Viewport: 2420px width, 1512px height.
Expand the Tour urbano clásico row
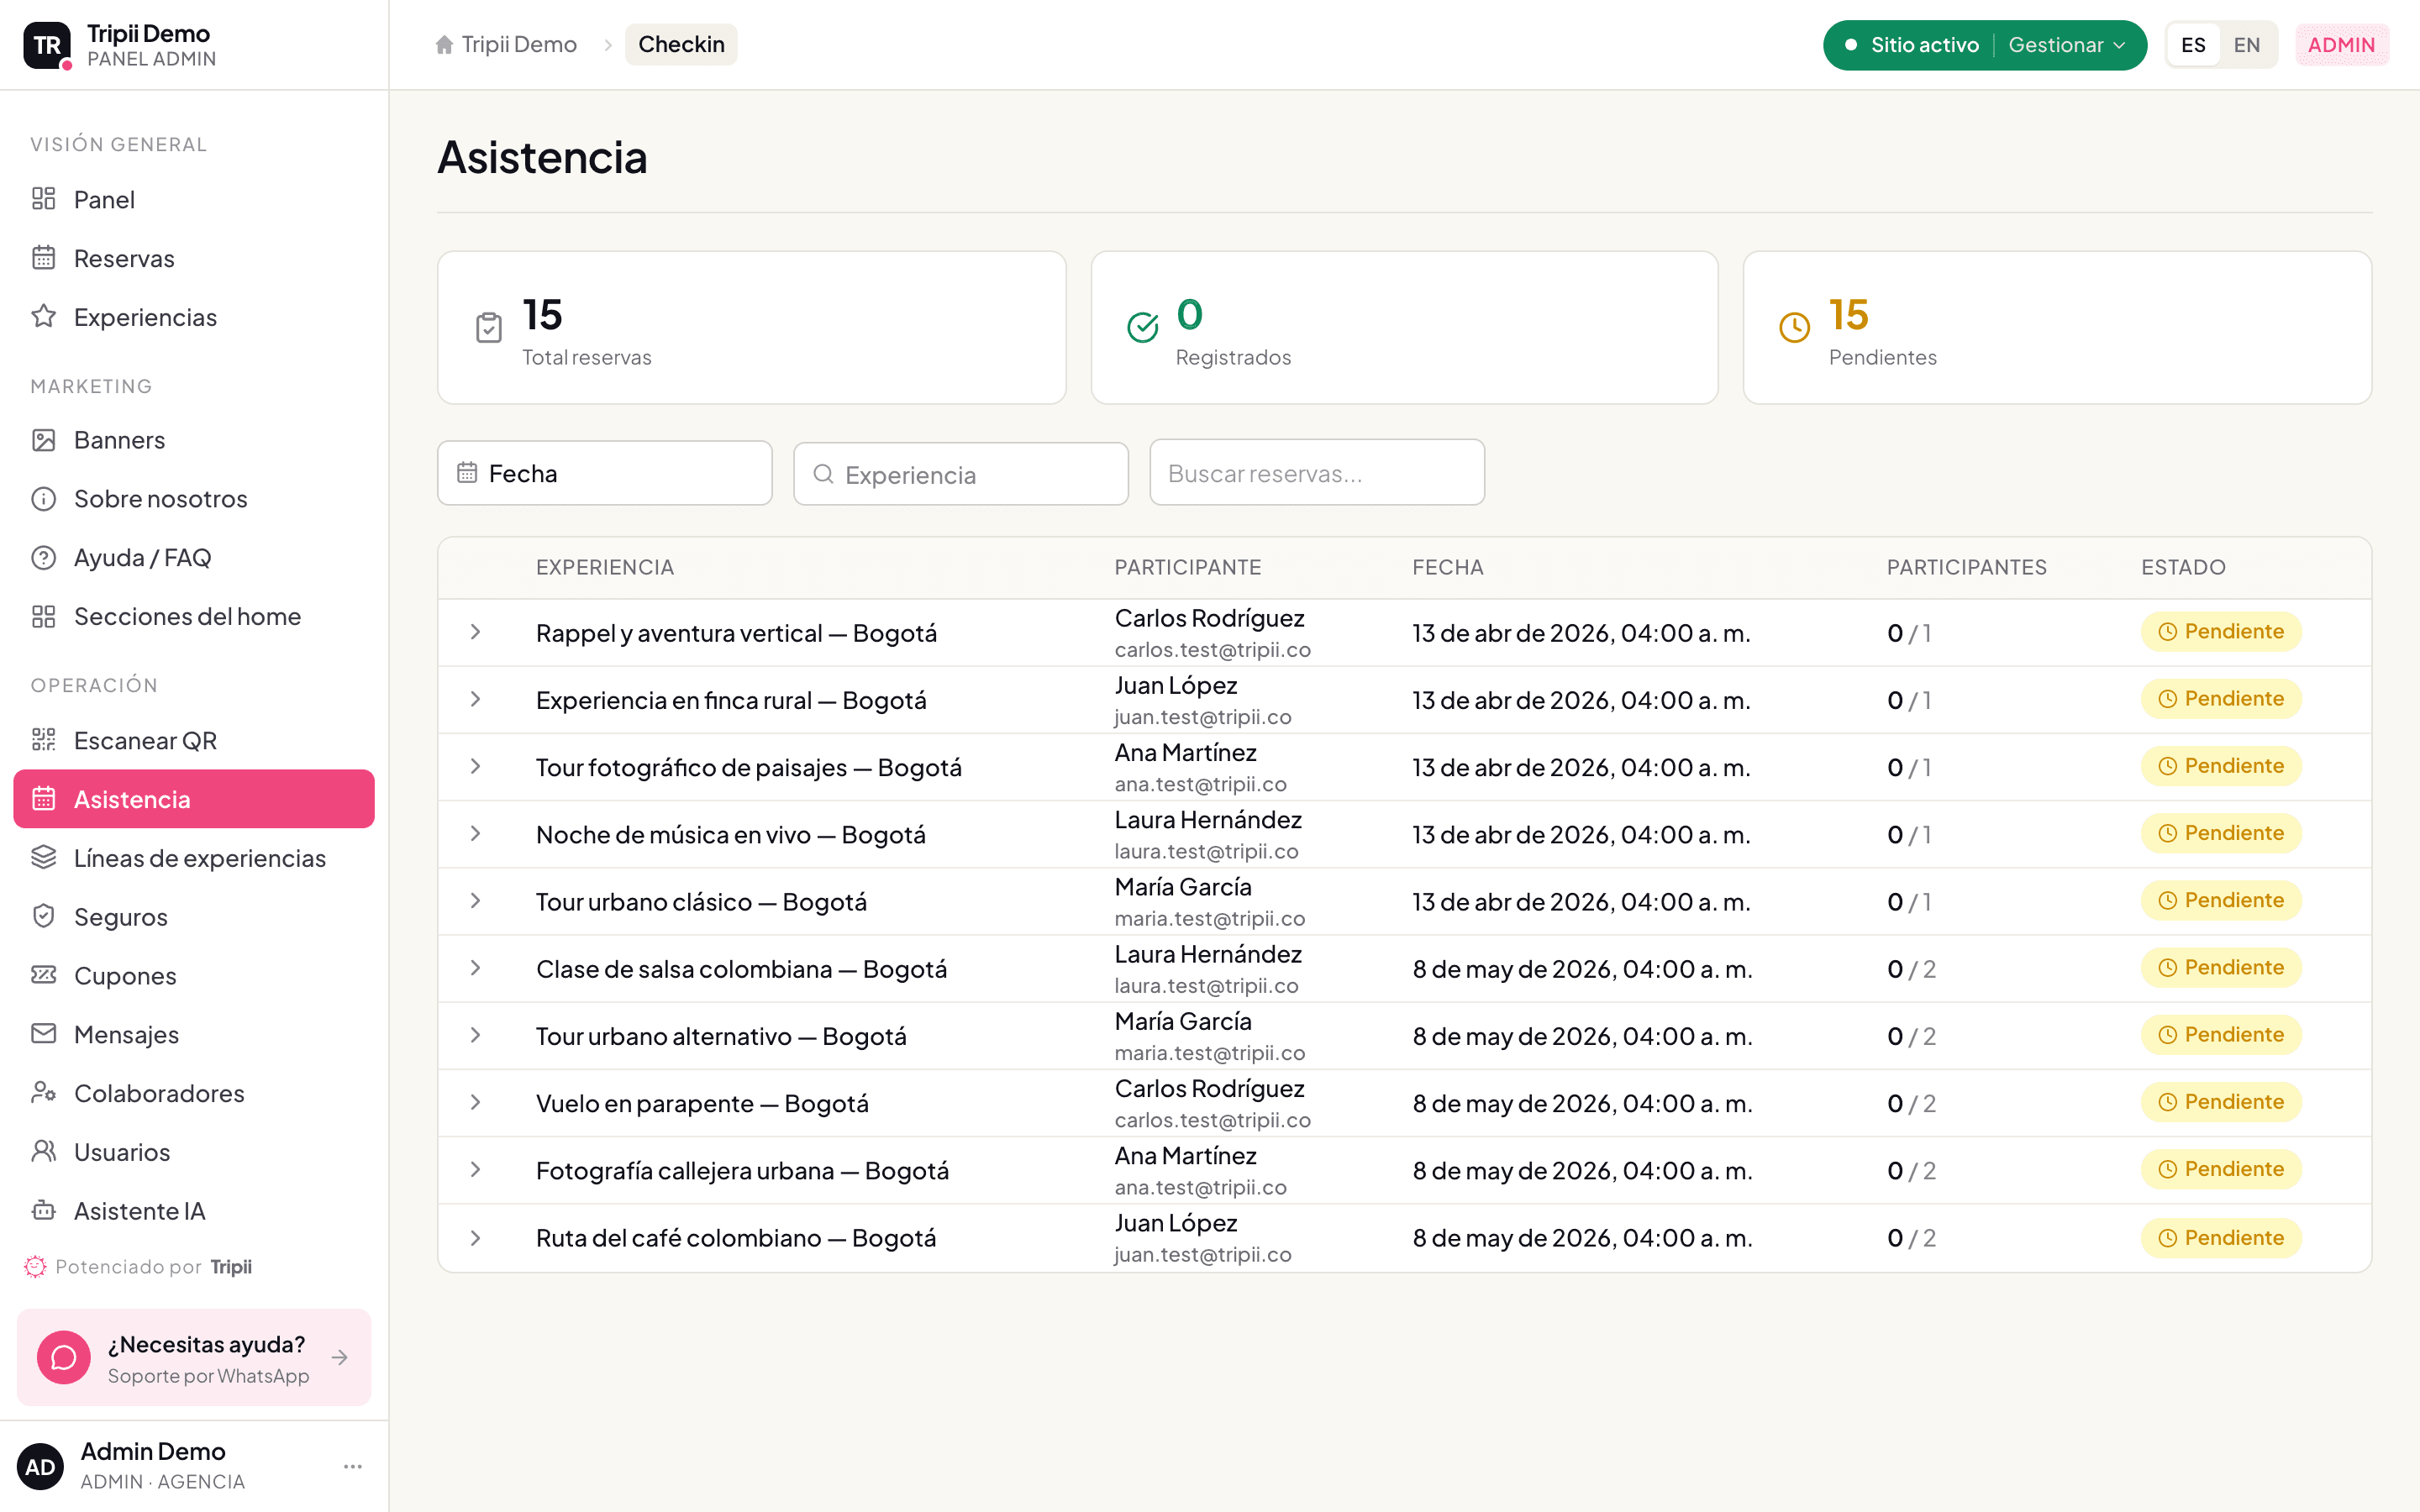click(x=476, y=900)
